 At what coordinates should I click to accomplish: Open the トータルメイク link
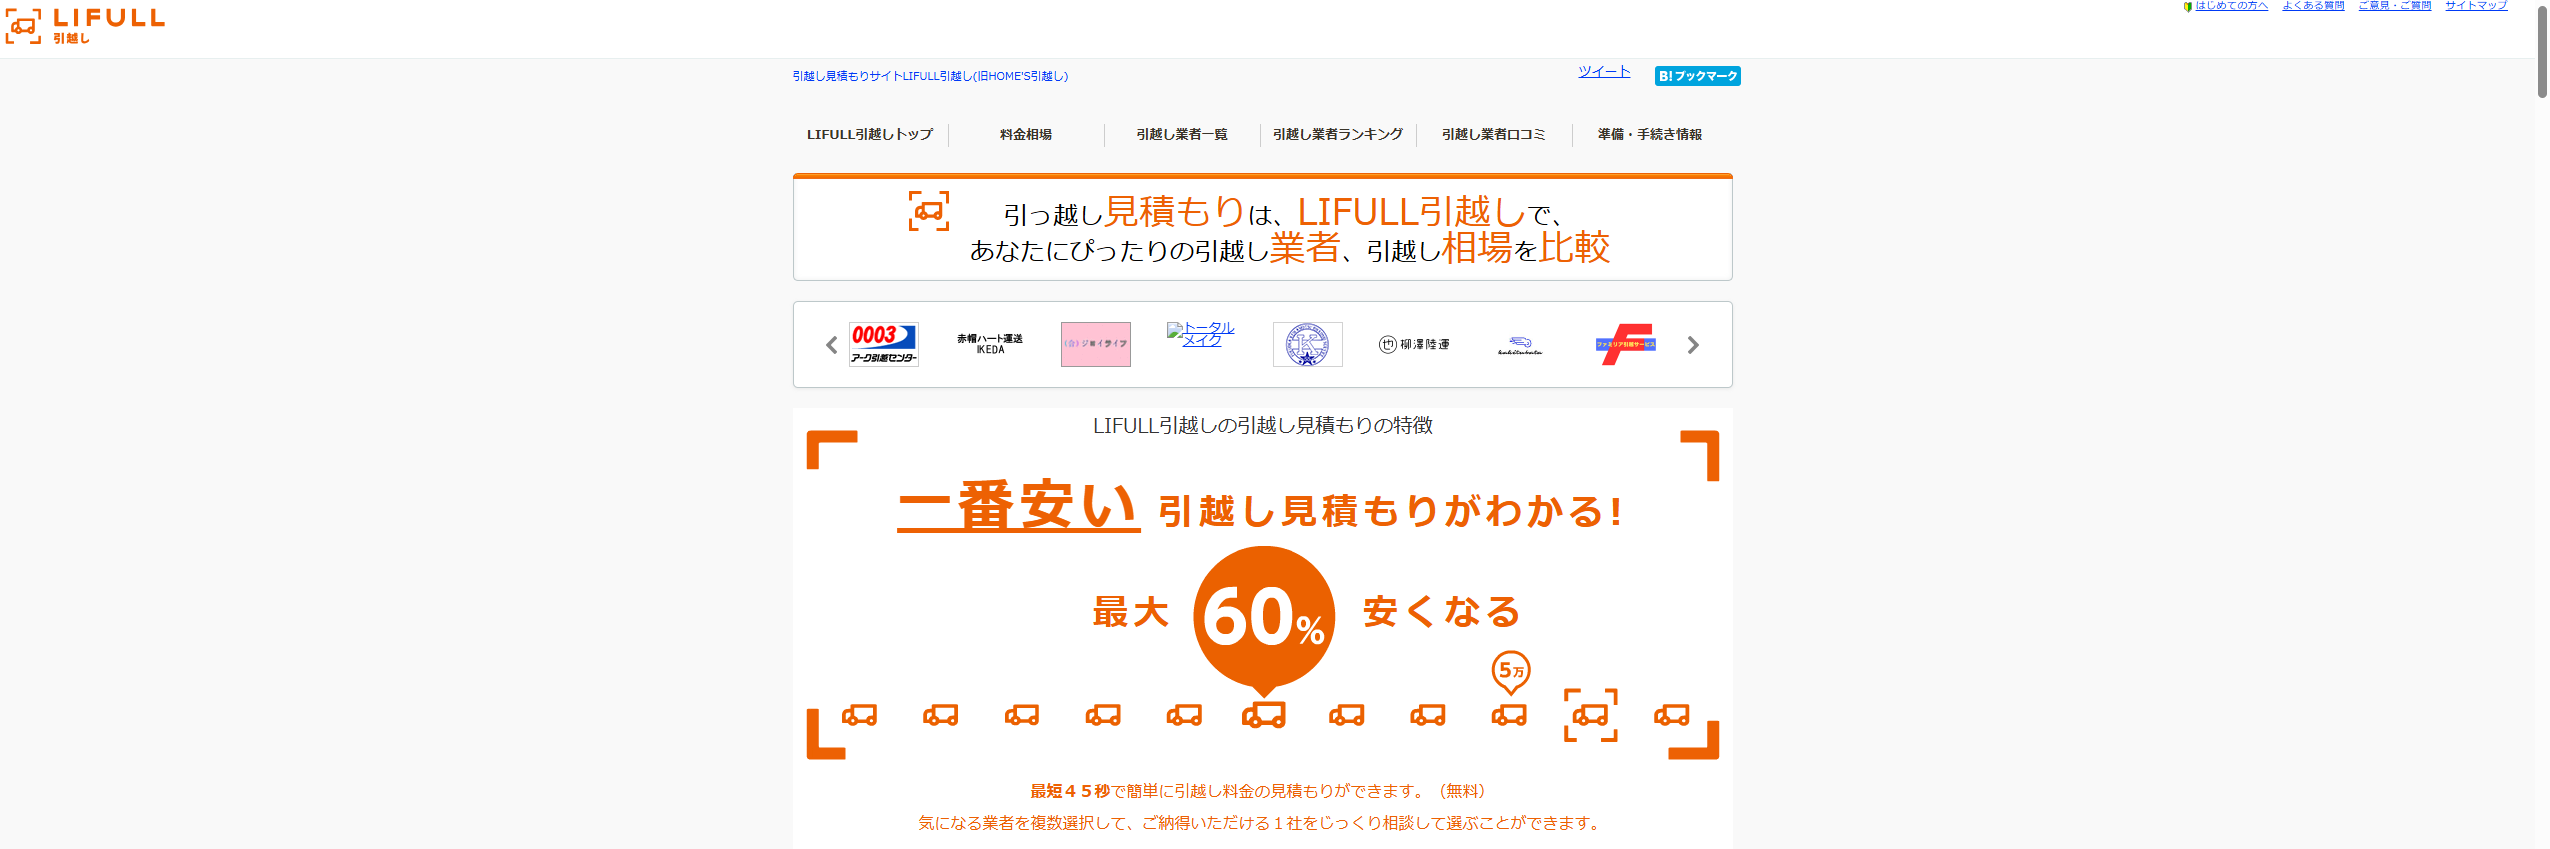1202,334
